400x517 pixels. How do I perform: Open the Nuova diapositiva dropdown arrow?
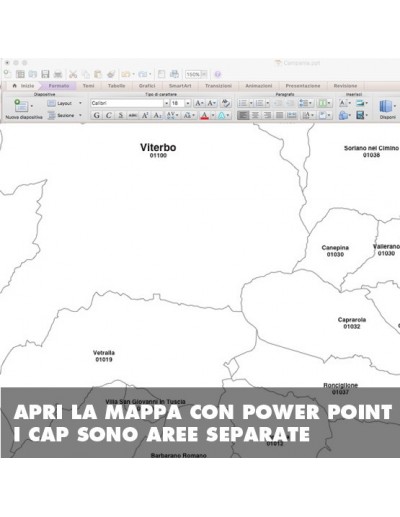(x=32, y=106)
